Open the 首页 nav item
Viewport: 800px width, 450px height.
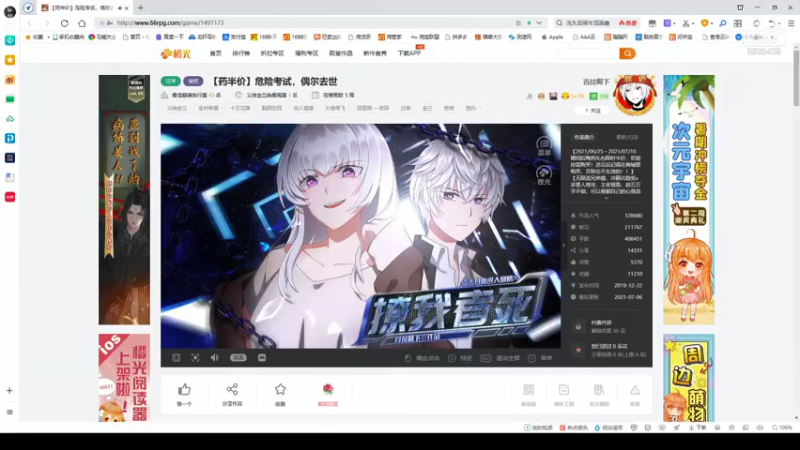216,53
